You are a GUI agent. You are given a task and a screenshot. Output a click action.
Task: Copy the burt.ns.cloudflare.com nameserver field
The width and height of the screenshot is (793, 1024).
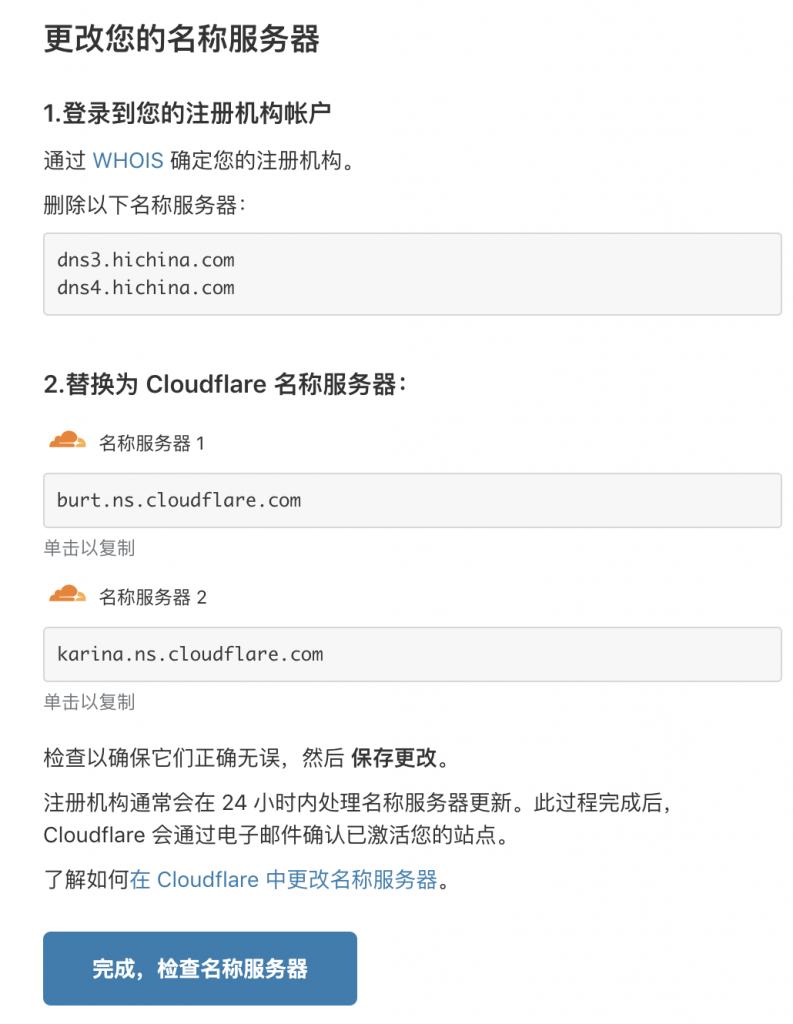[x=412, y=500]
